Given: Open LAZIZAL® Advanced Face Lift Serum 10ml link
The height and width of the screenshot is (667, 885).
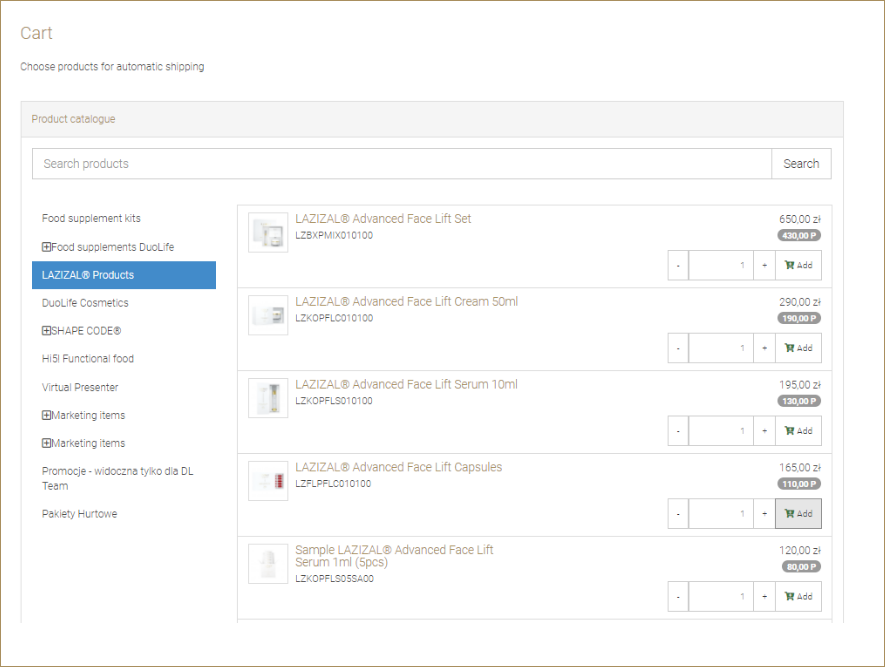Looking at the screenshot, I should point(406,385).
